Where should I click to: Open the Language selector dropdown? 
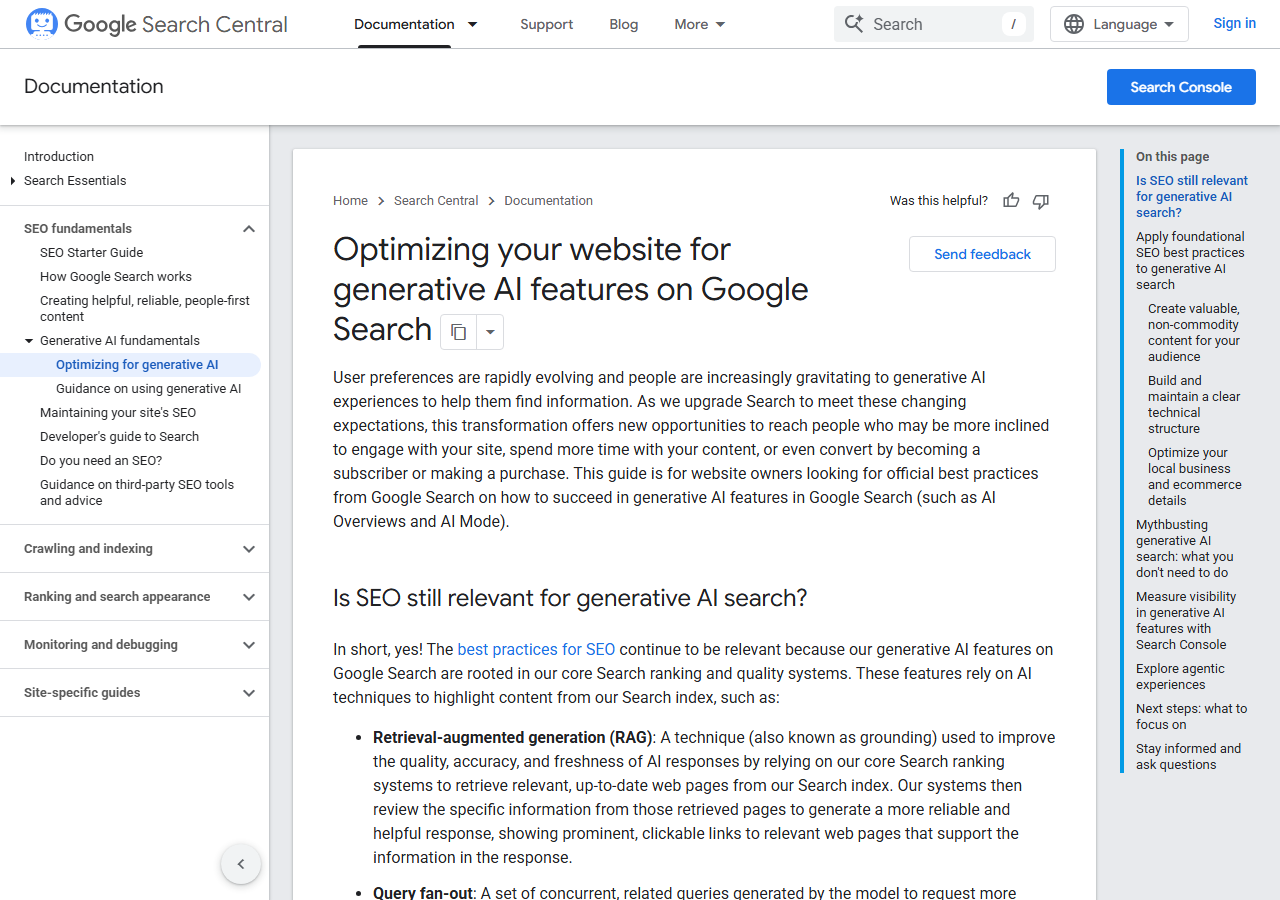[x=1119, y=24]
